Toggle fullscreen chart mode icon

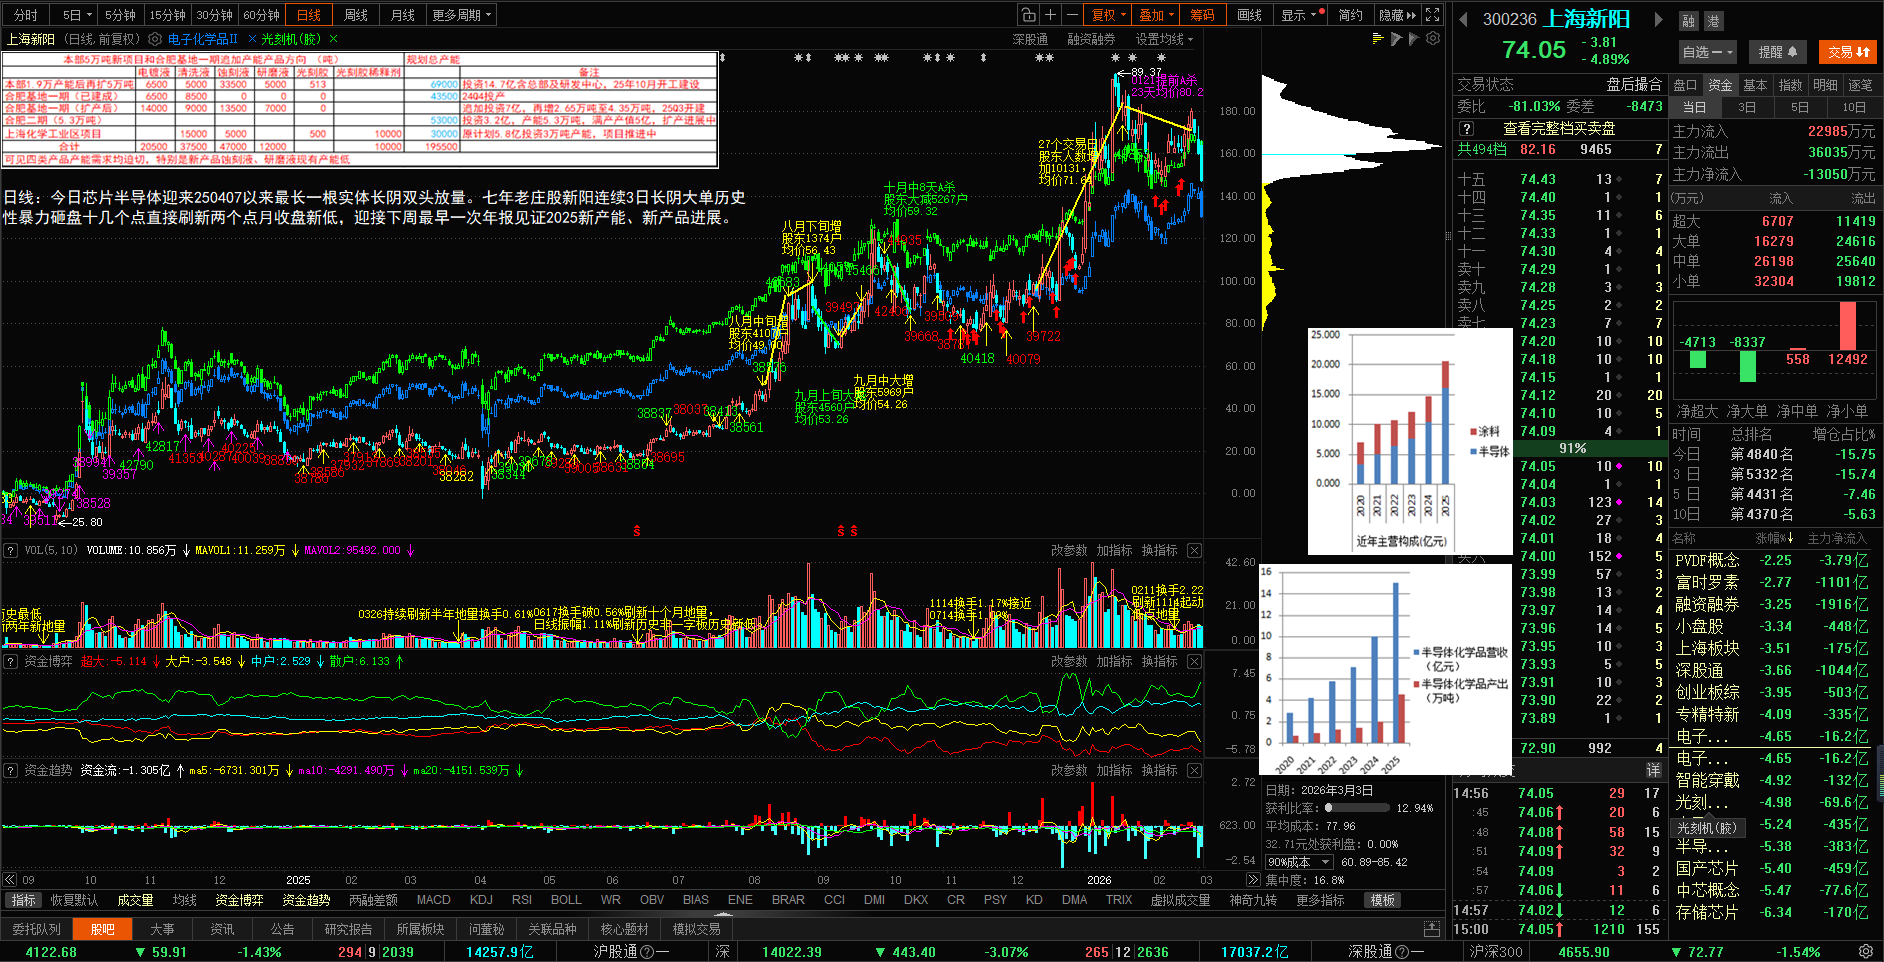[1432, 15]
